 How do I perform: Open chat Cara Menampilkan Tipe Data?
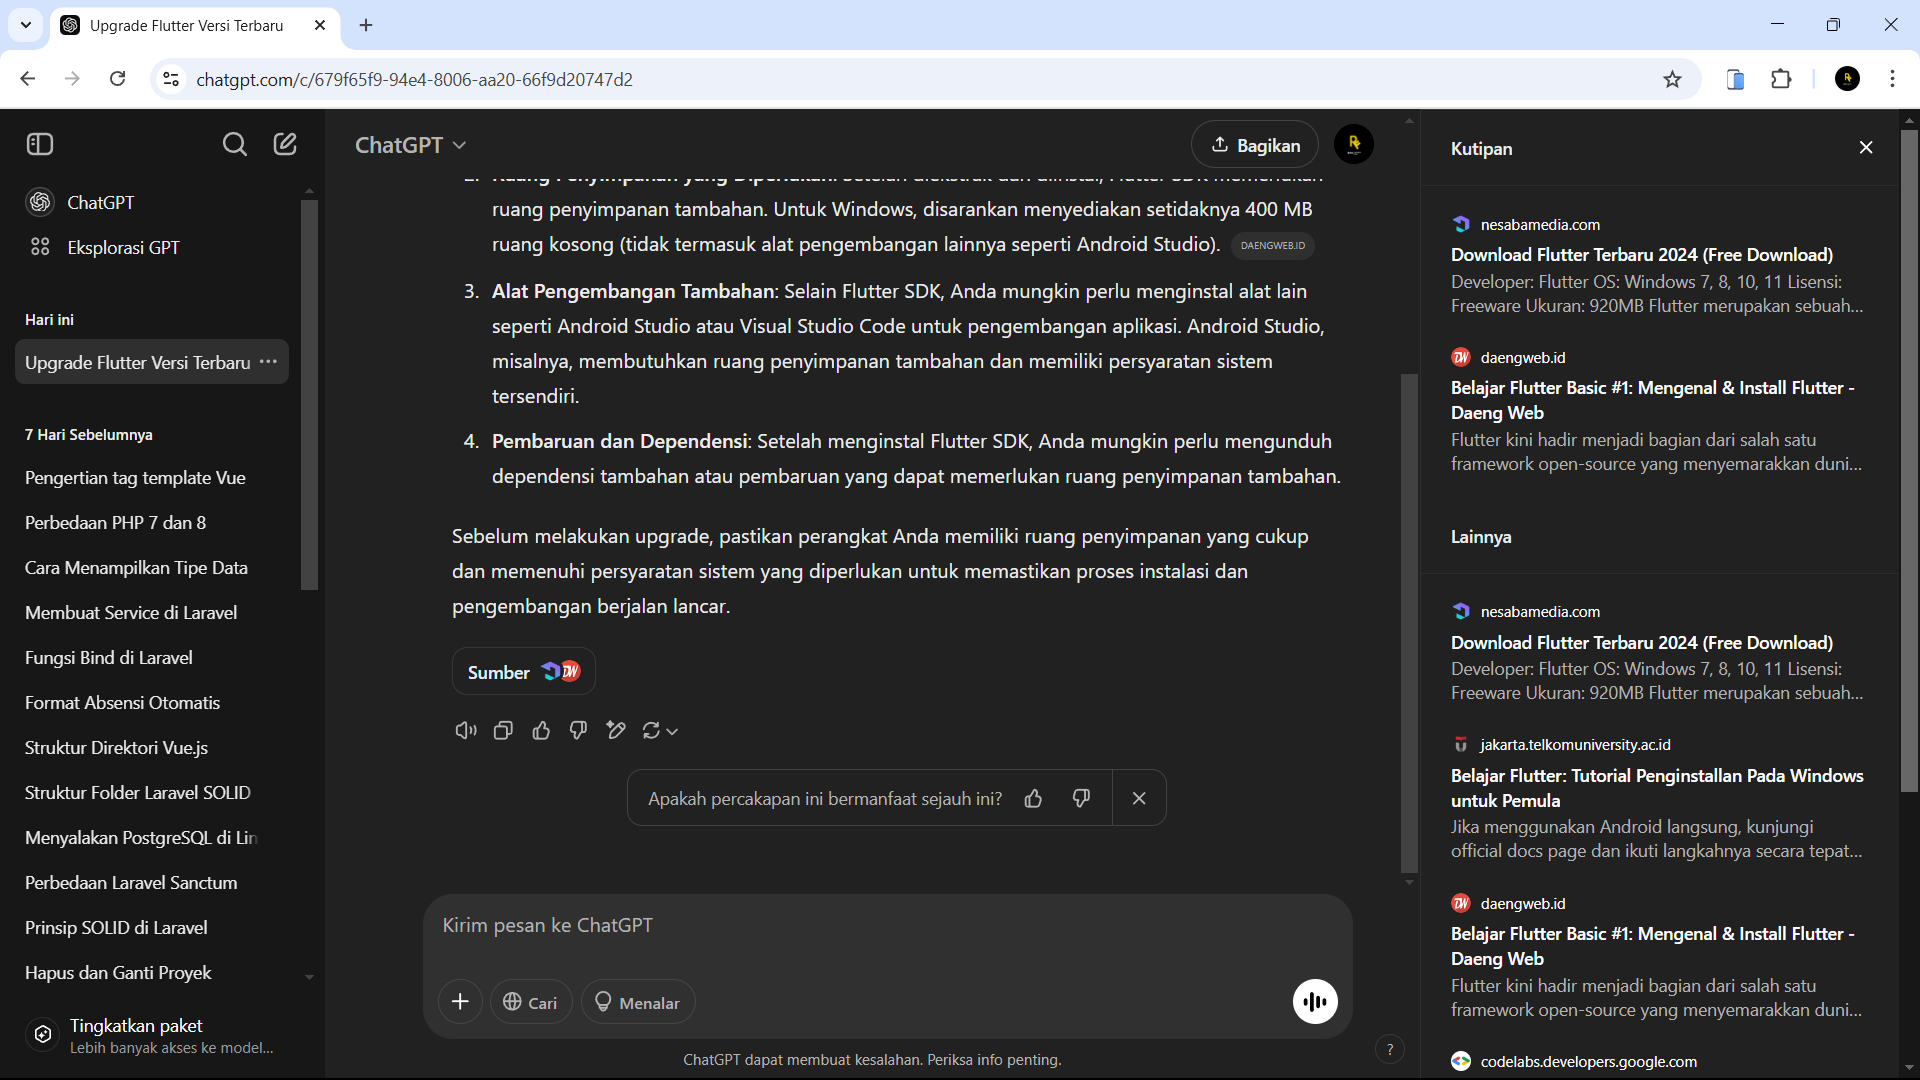coord(152,568)
